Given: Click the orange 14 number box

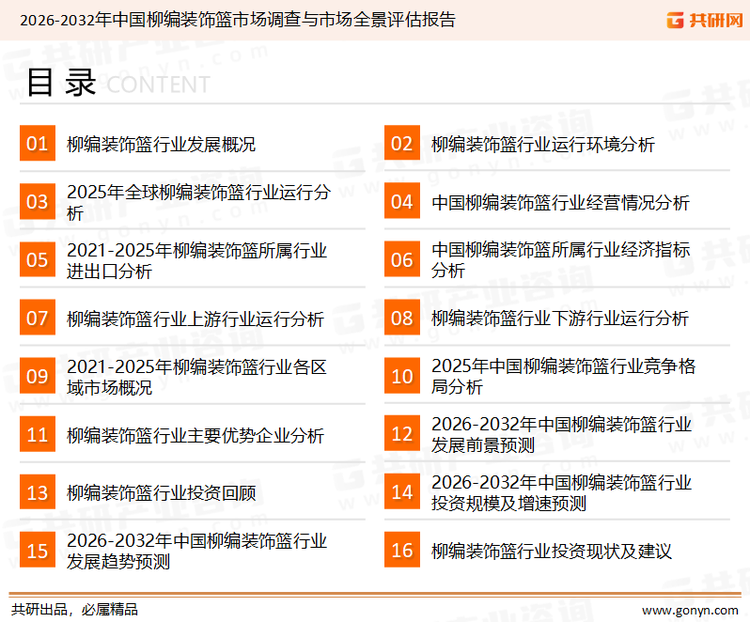Looking at the screenshot, I should click(402, 491).
